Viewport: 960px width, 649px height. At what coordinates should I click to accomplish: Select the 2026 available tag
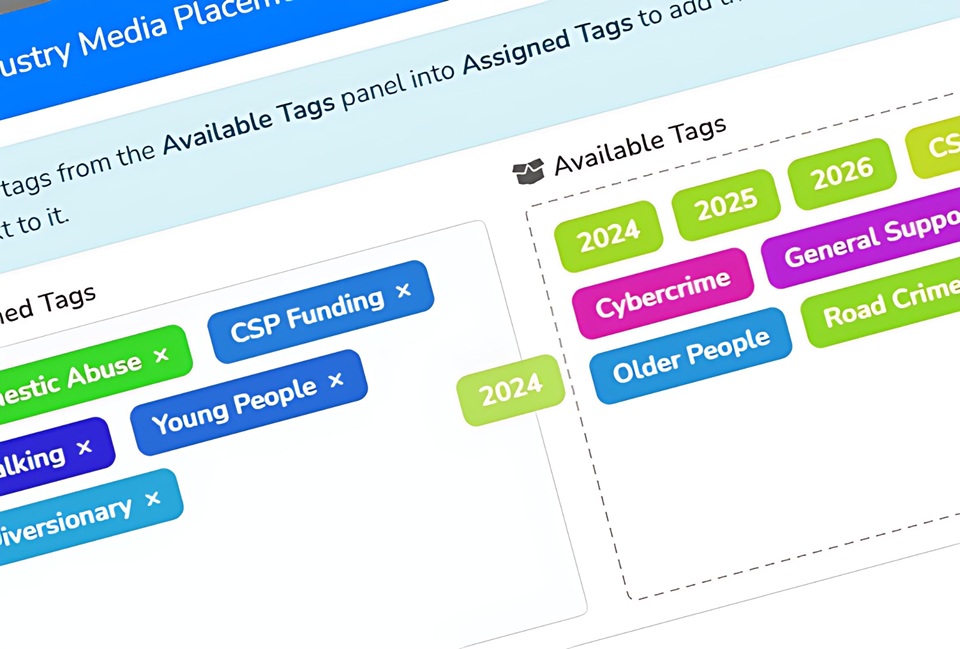[842, 174]
